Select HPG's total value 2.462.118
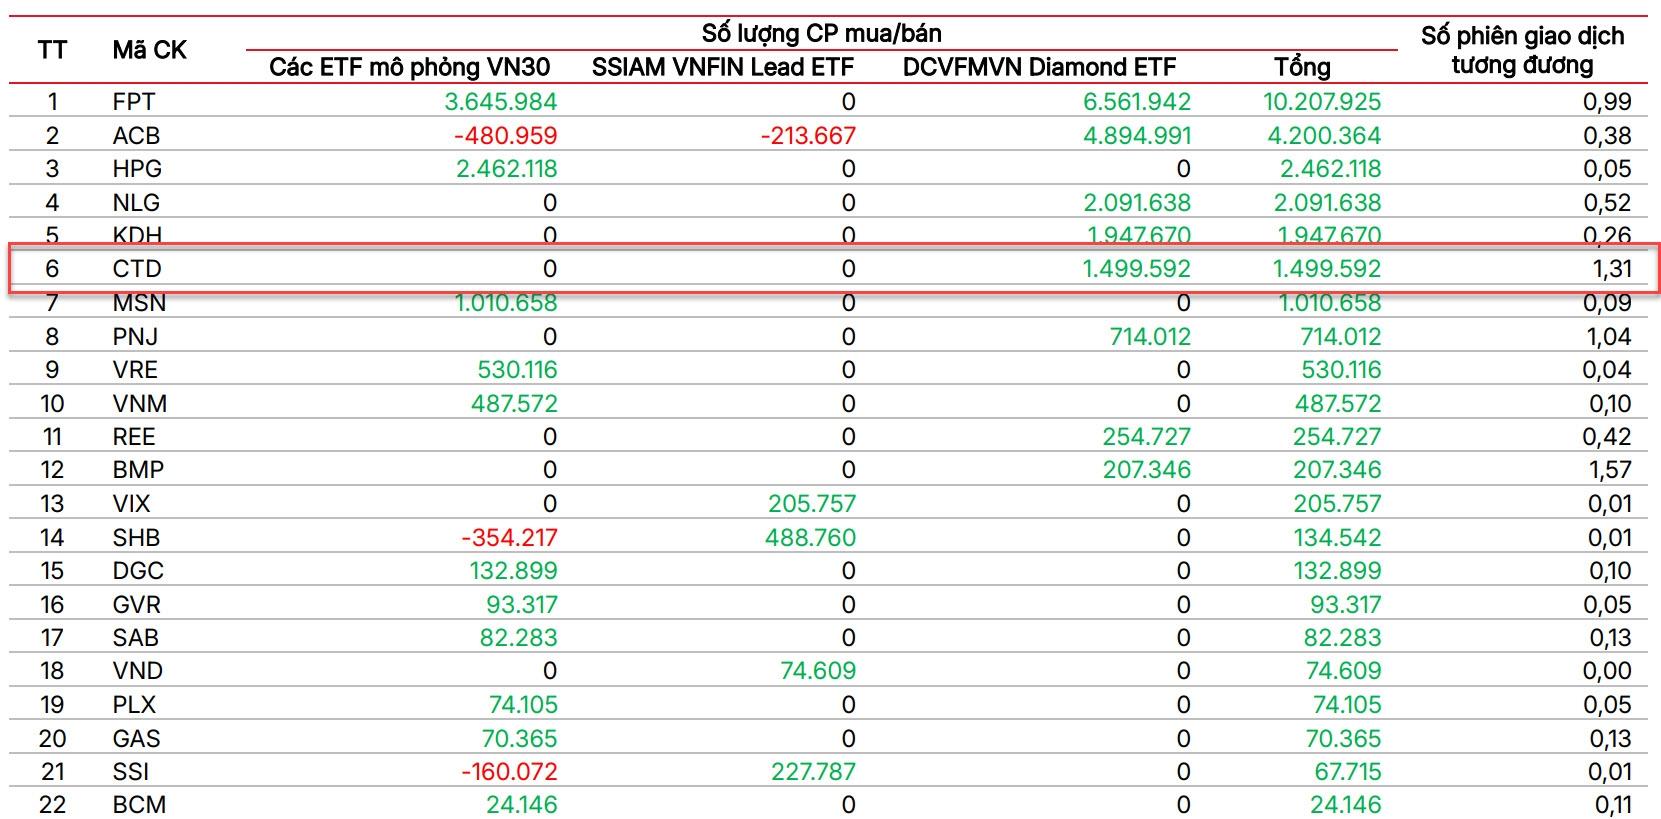1661x819 pixels. (1330, 169)
